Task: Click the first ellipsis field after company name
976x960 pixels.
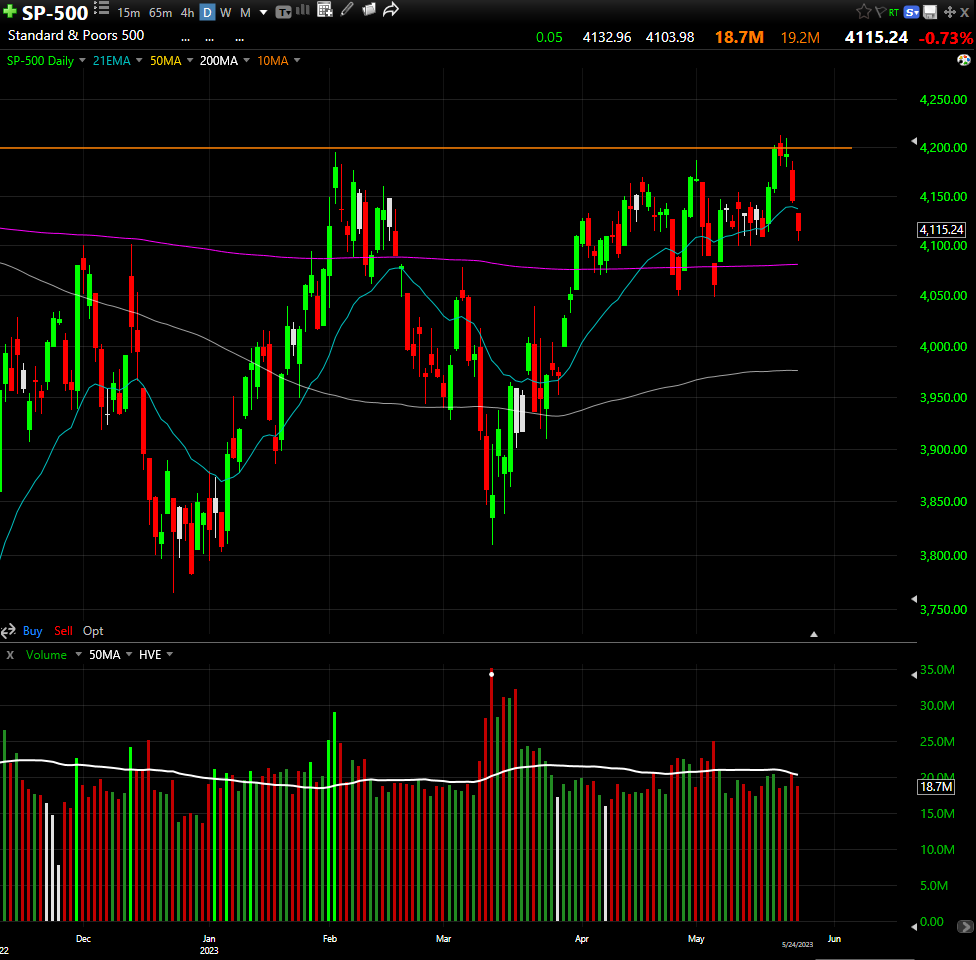Action: coord(185,39)
